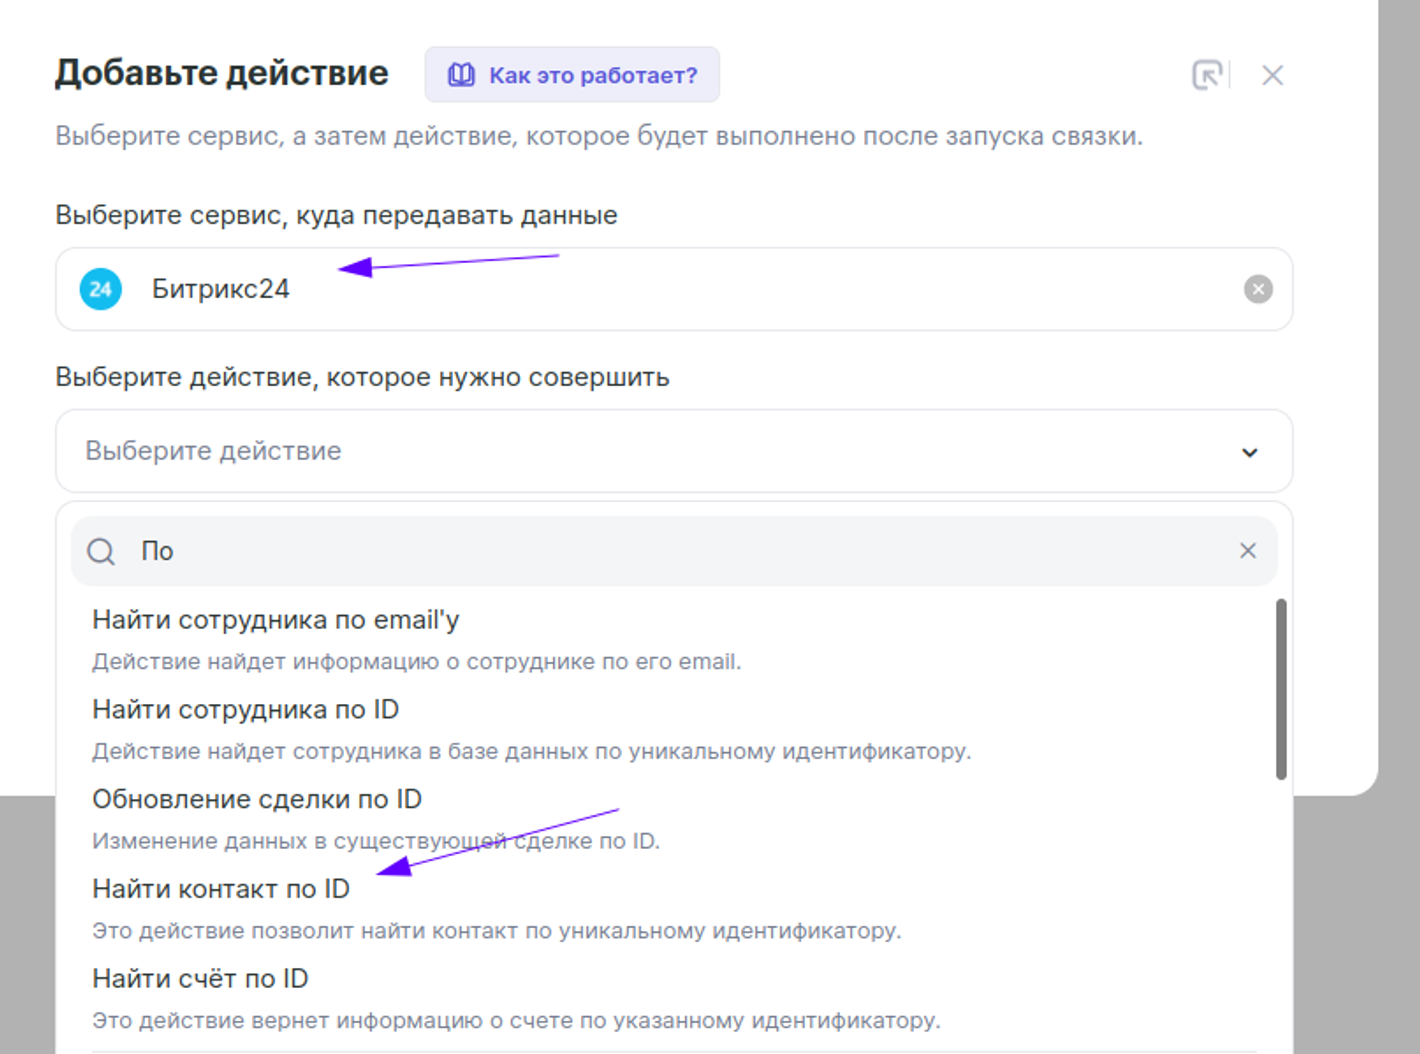Pick 'Обновление сделки по ID' action
The image size is (1420, 1054).
(257, 800)
